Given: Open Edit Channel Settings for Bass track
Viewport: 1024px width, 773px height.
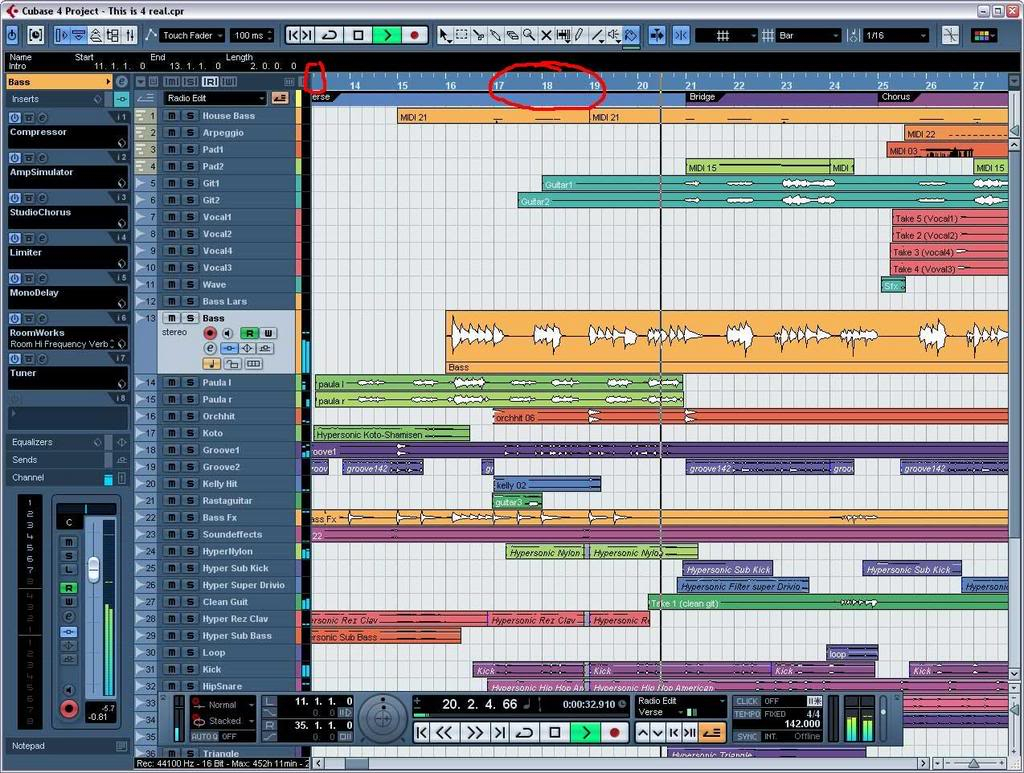Looking at the screenshot, I should coord(211,348).
